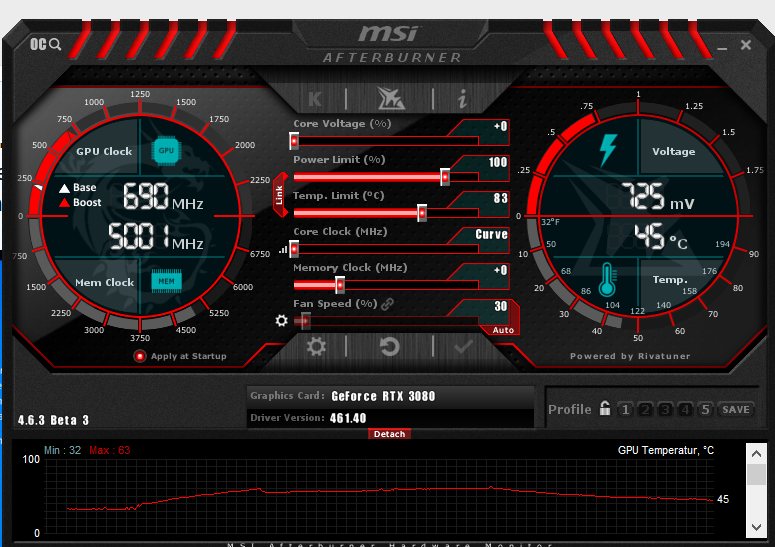775x547 pixels.
Task: Open fan settings gear beside Fan Speed
Action: pyautogui.click(x=281, y=321)
